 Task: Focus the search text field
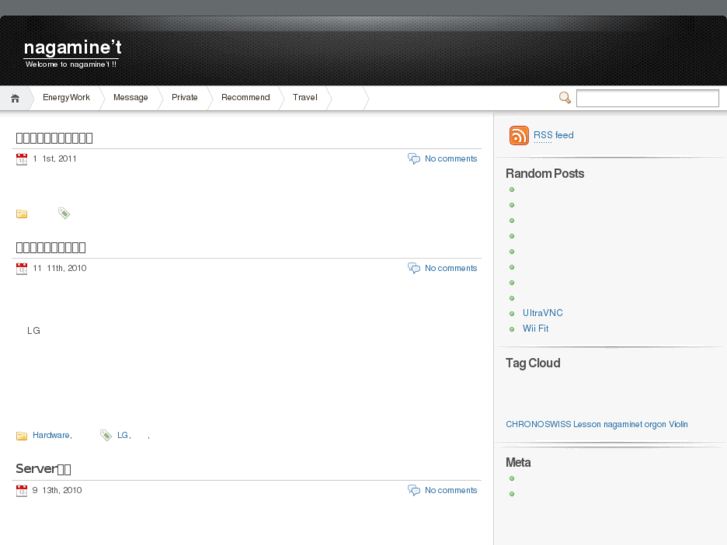(647, 98)
